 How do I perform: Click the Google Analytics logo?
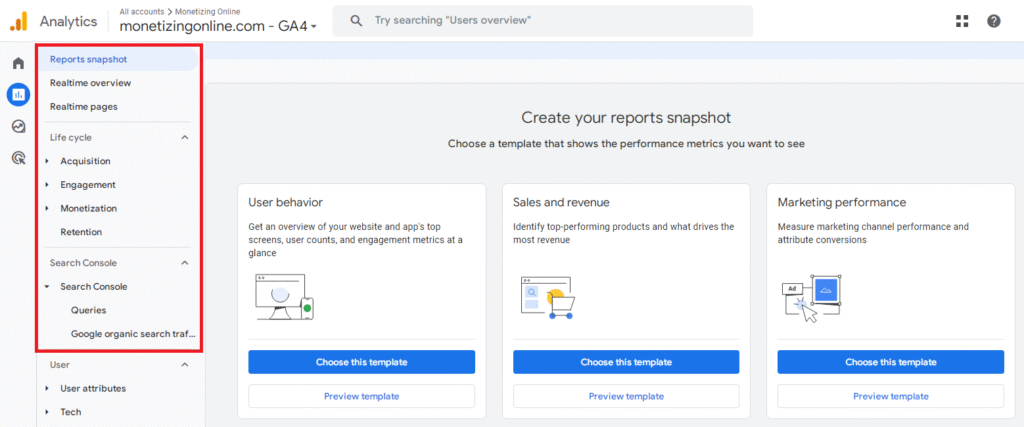click(18, 21)
